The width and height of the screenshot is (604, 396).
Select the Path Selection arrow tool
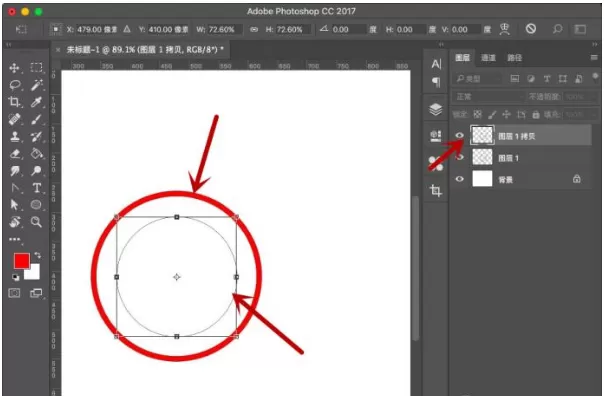[15, 205]
